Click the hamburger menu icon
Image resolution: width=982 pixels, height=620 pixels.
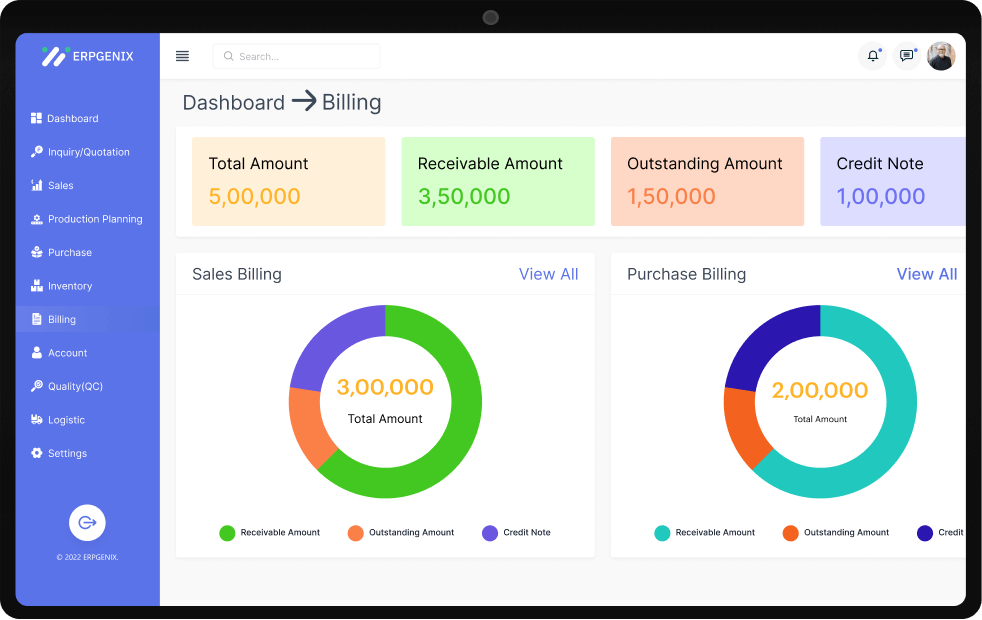point(182,56)
